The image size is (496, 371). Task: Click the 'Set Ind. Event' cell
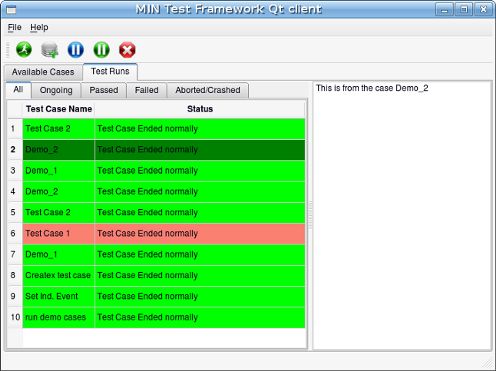[x=59, y=296]
